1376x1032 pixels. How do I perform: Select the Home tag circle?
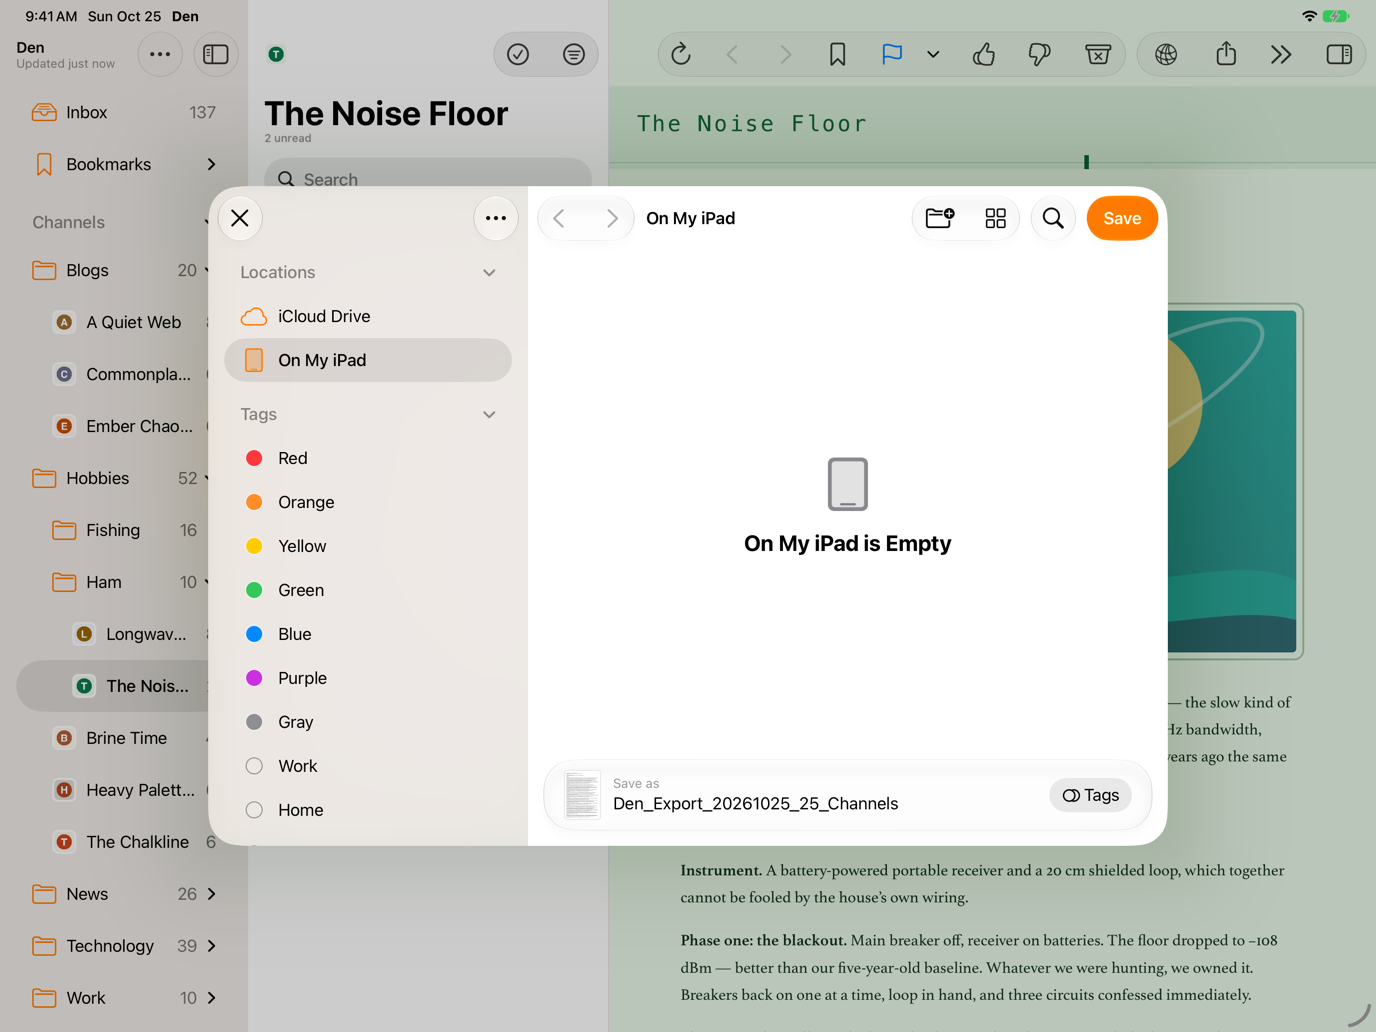(254, 810)
